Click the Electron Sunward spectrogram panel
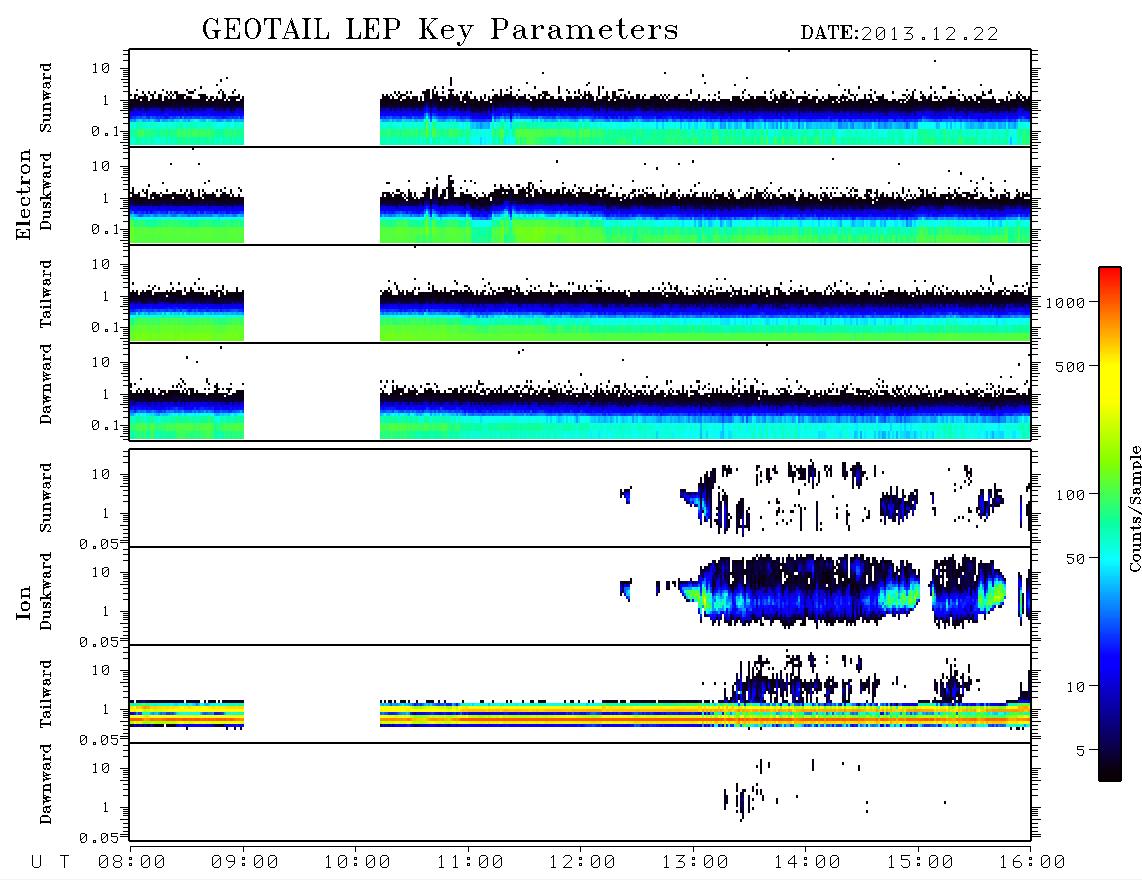 [x=580, y=98]
